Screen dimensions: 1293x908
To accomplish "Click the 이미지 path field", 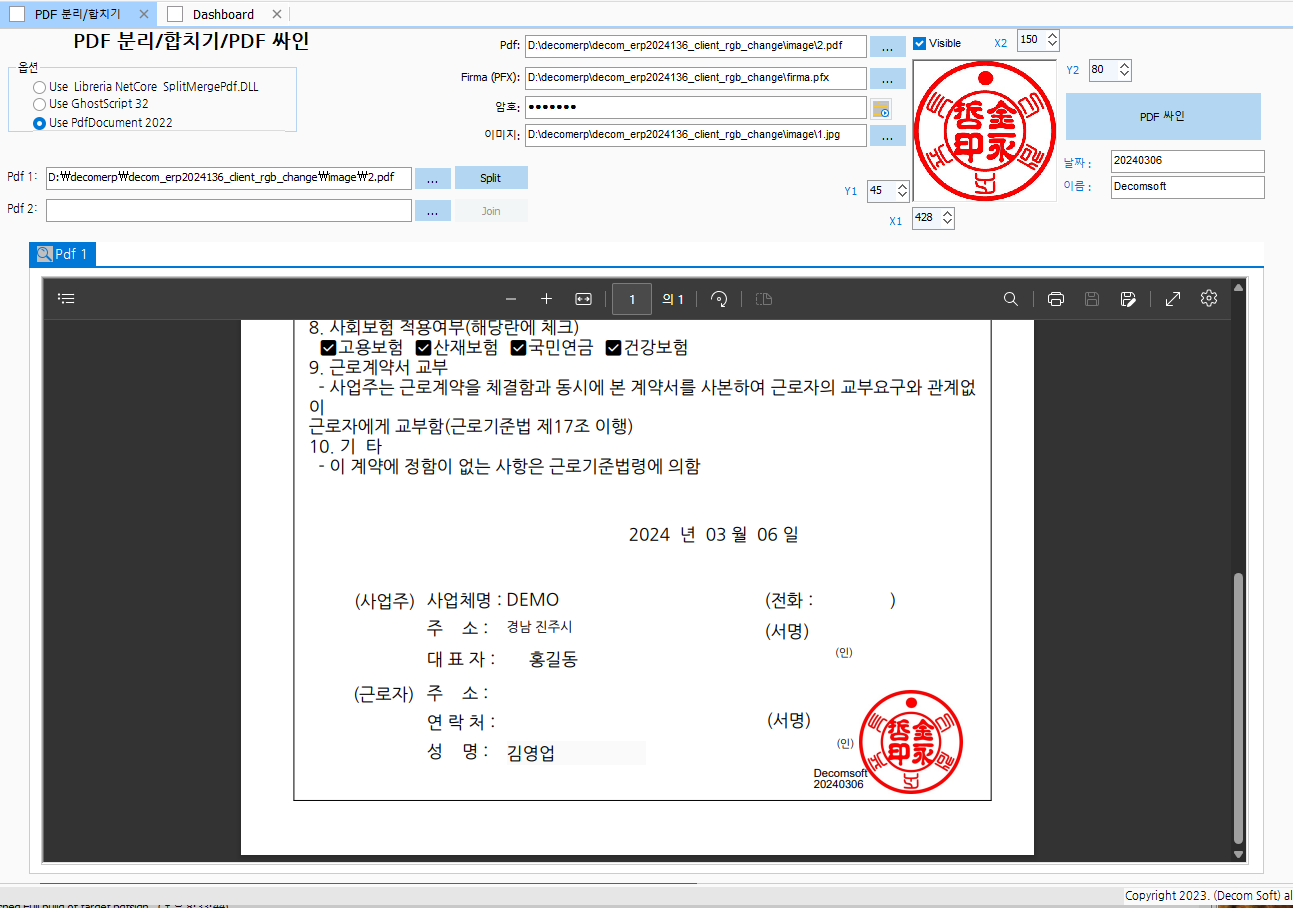I will pos(695,135).
